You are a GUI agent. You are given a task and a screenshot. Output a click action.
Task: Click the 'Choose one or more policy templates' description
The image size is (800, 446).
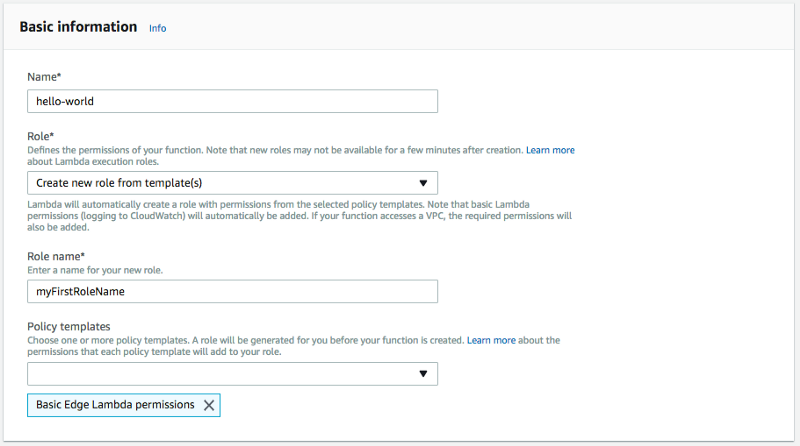tap(245, 340)
